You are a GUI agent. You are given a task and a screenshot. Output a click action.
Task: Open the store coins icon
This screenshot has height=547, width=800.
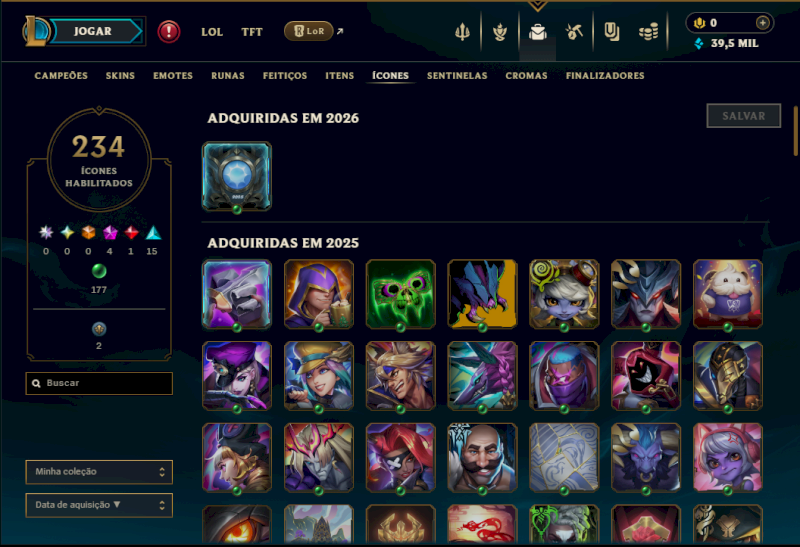[x=648, y=33]
